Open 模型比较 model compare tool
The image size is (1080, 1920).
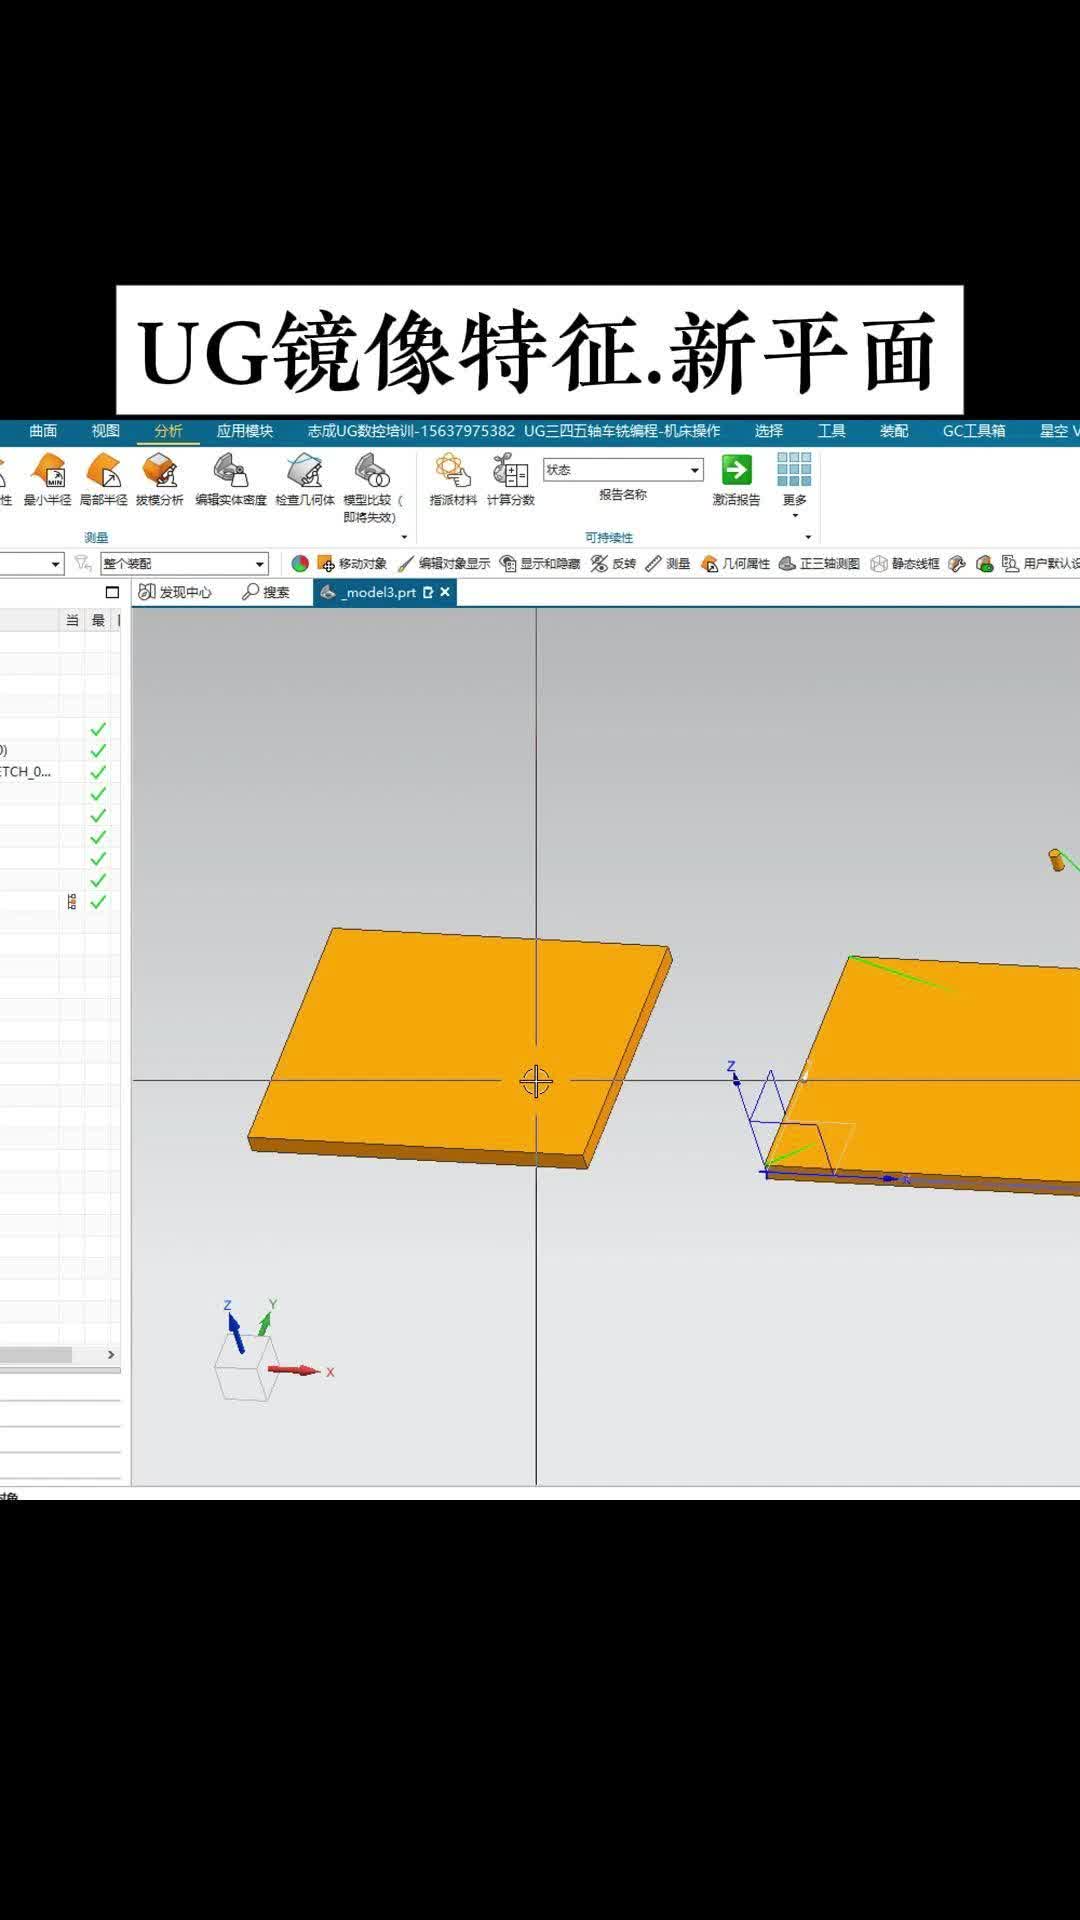coord(372,487)
